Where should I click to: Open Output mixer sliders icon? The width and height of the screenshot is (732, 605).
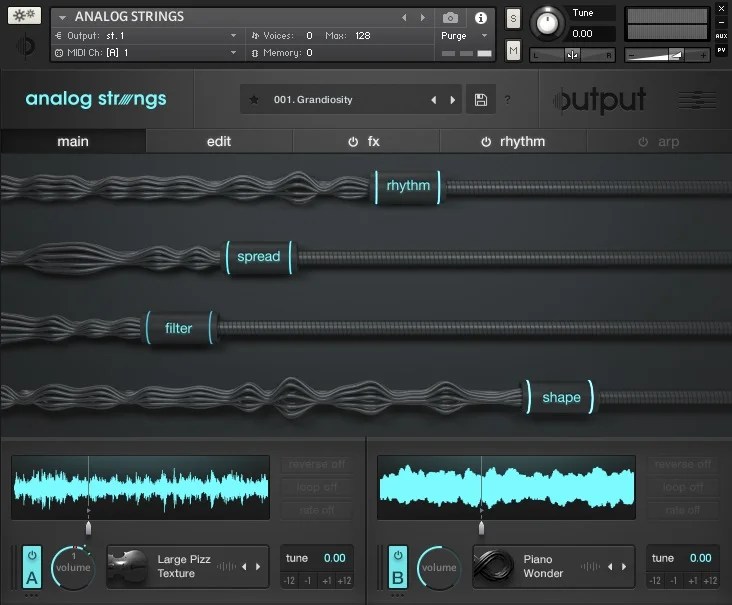[x=697, y=99]
